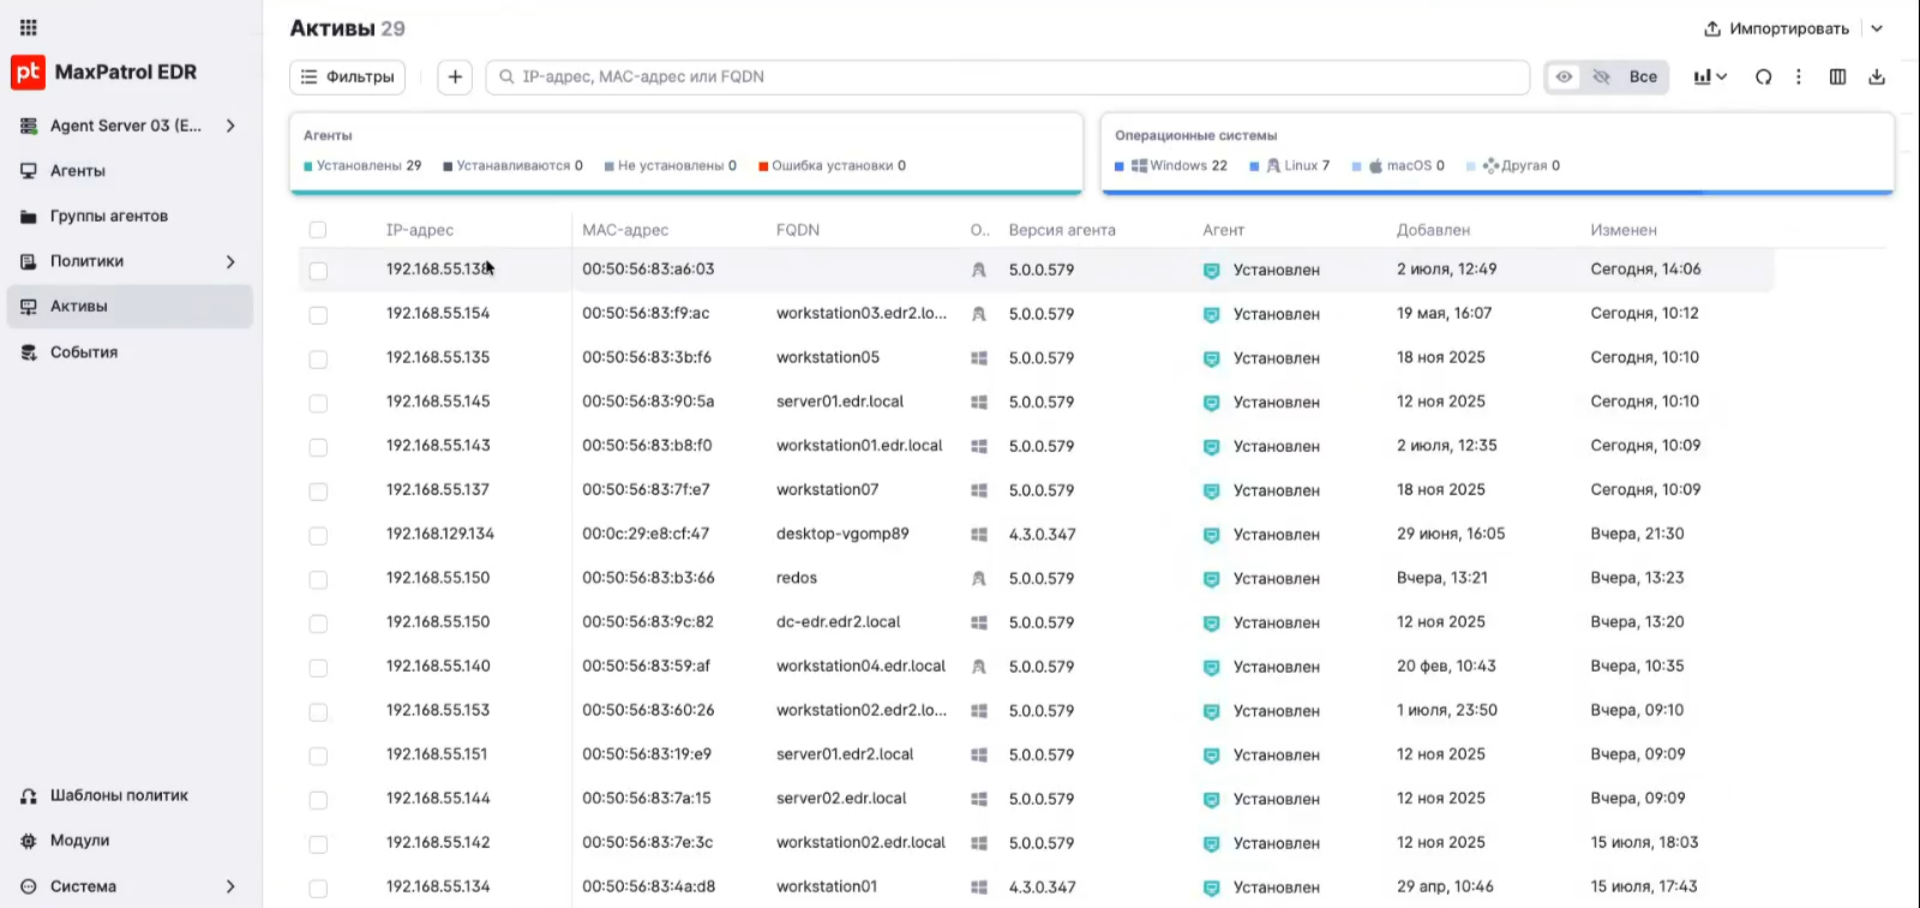Expand the Политики submenu arrow

tap(231, 262)
